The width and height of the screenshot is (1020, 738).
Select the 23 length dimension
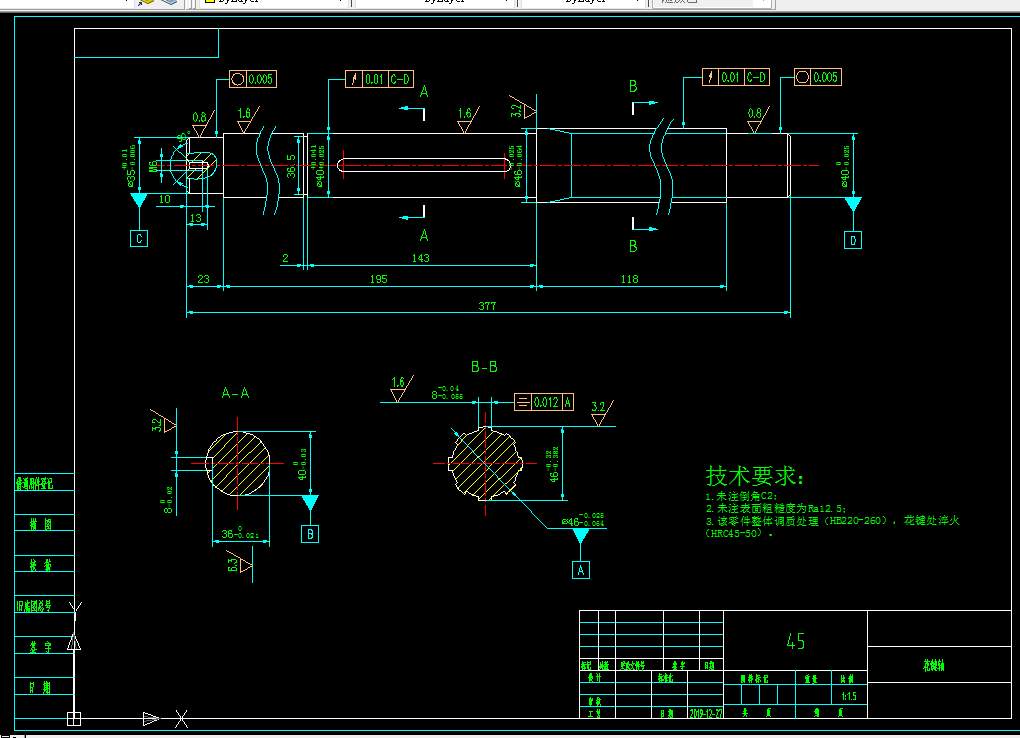[204, 279]
